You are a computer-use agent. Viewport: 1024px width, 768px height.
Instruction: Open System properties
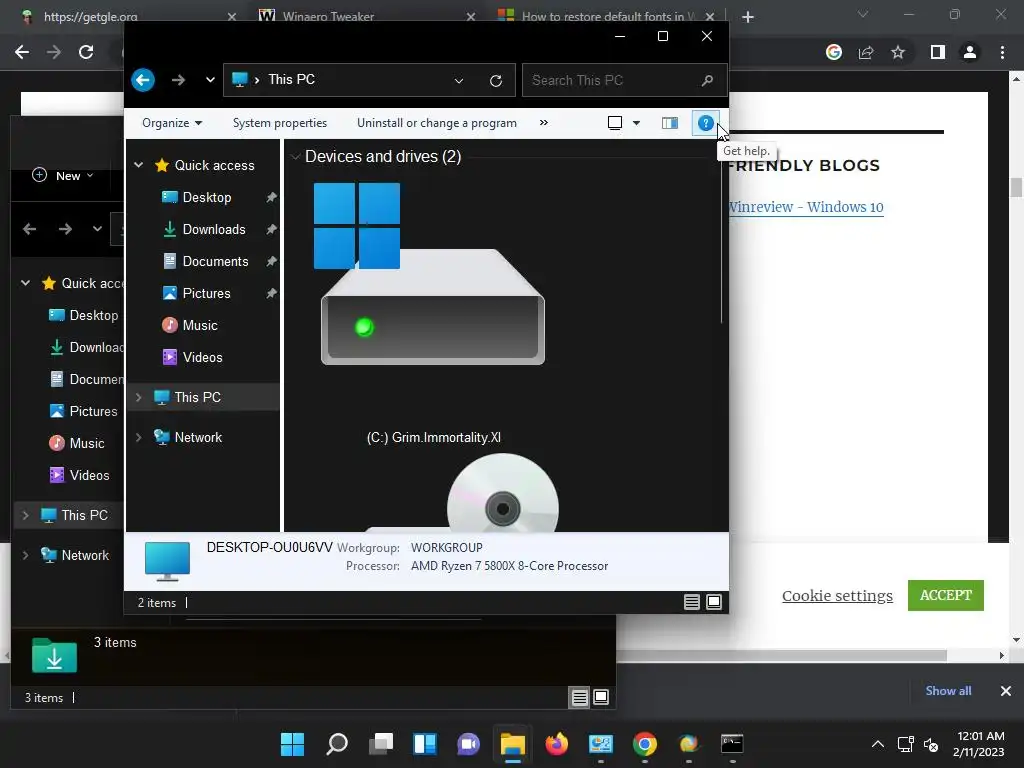click(x=280, y=123)
